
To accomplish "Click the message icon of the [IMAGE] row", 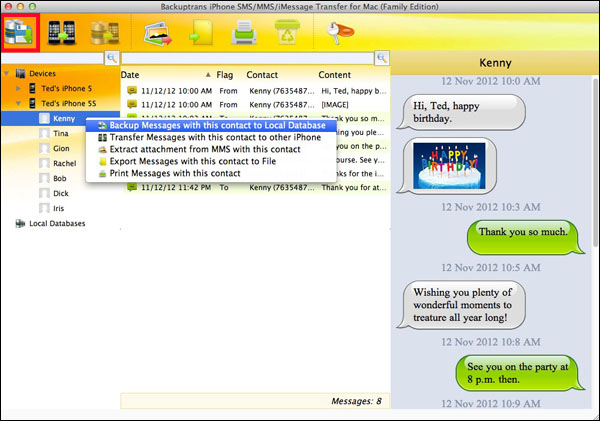I will pyautogui.click(x=132, y=104).
